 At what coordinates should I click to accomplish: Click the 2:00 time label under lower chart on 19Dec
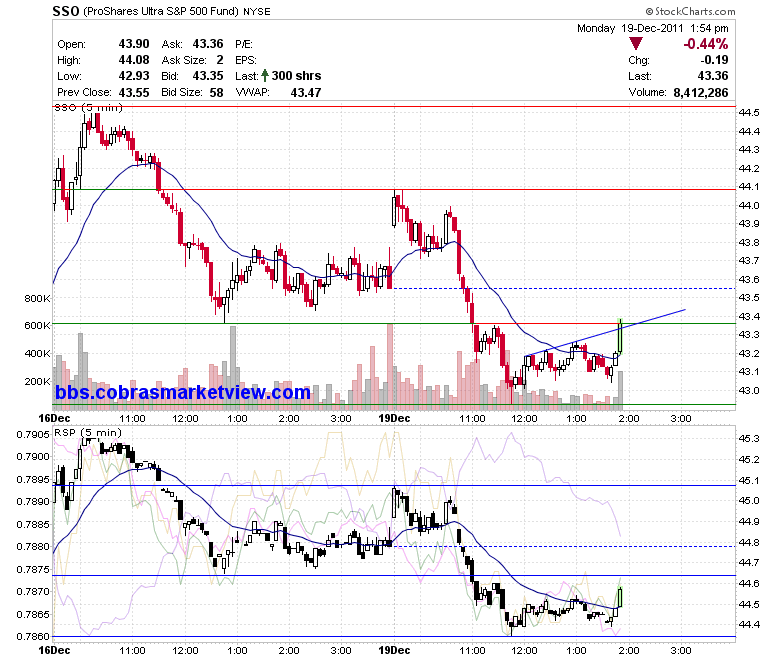(628, 650)
